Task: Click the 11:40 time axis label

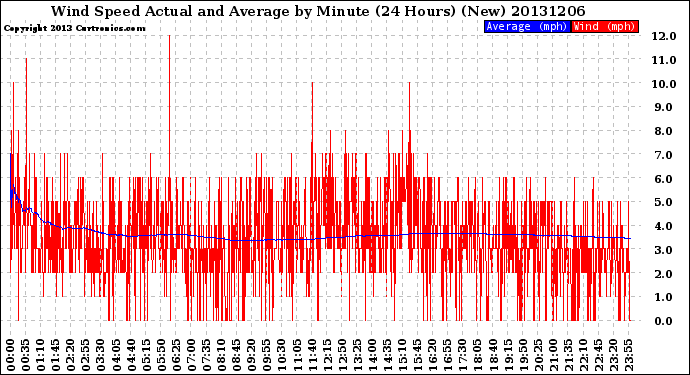Action: [x=311, y=355]
